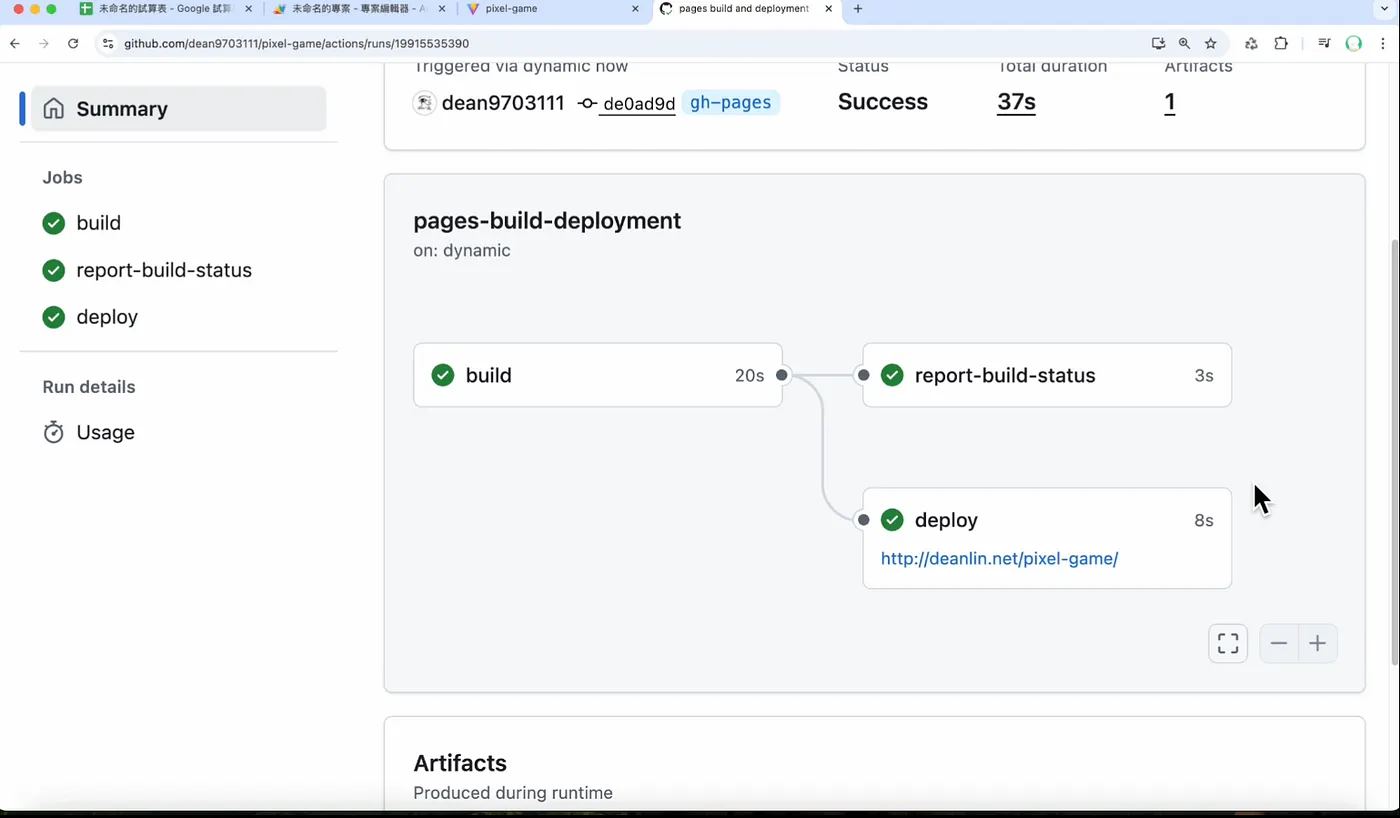
Task: Open the Chrome three-dot menu
Action: 1382,44
